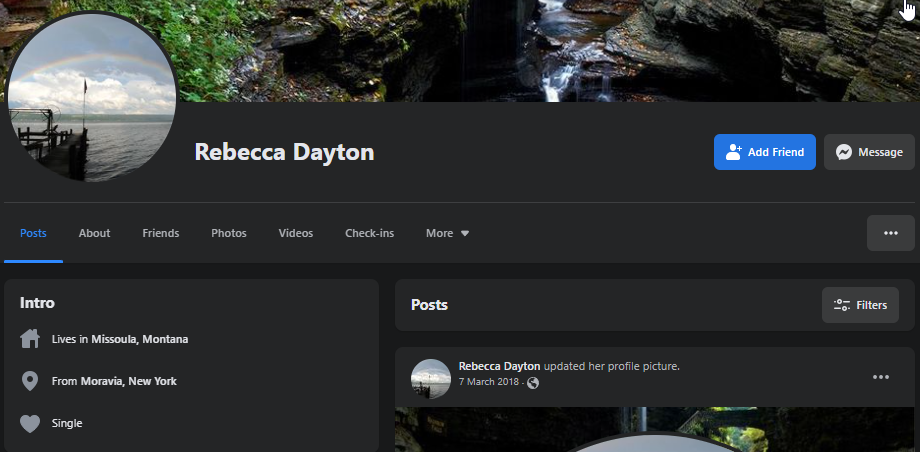Open the post's image below the header

(655, 429)
